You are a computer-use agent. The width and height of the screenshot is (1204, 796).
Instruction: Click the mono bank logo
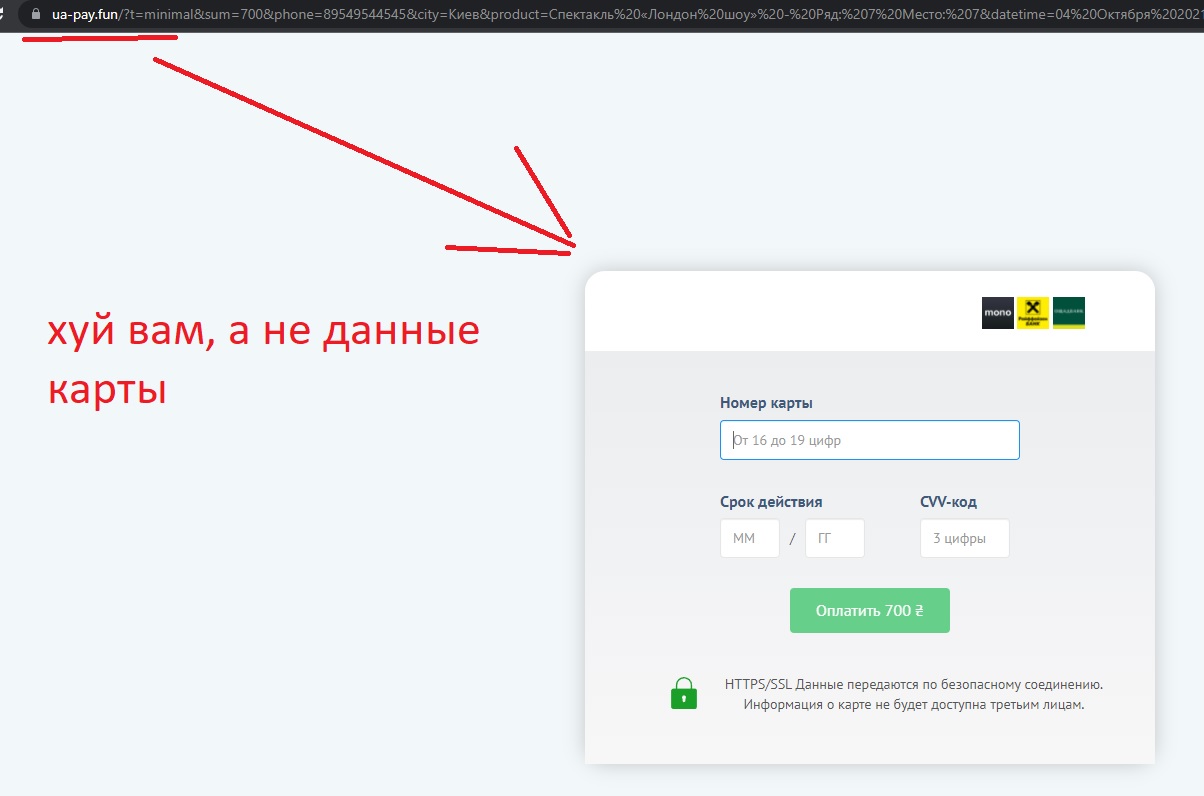coord(997,313)
